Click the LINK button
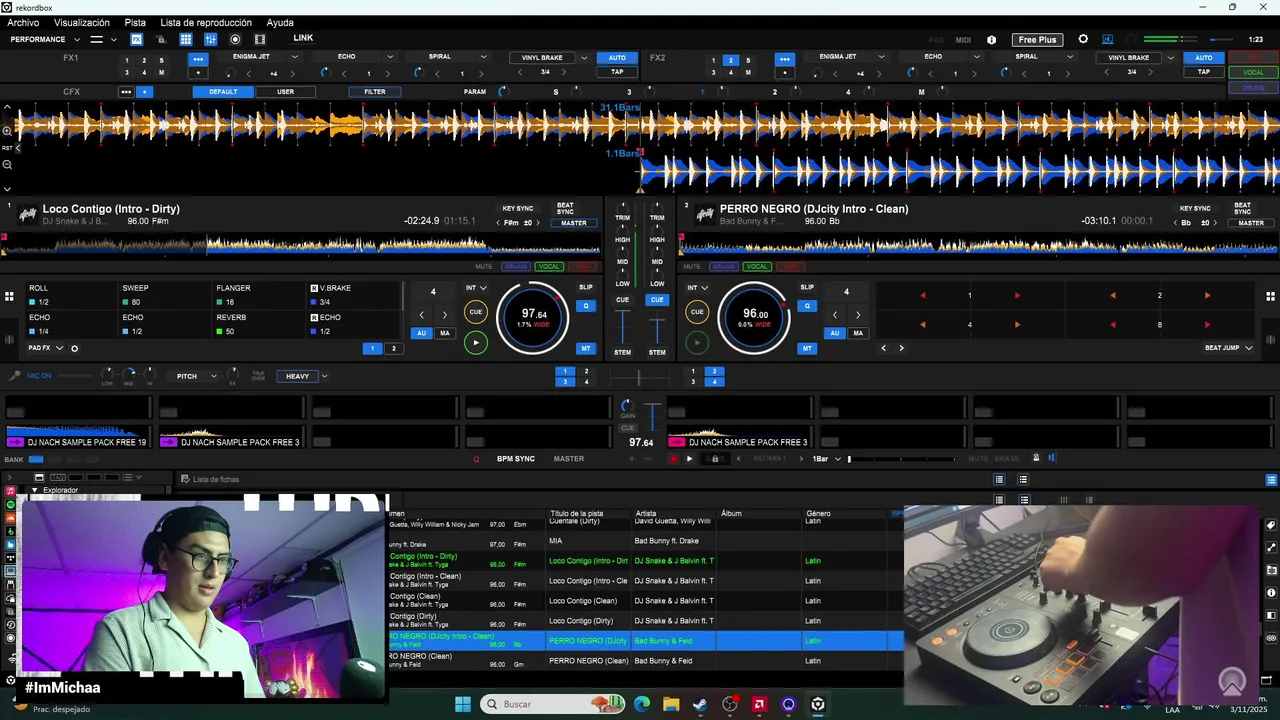Screen dimensions: 1280x720 (x=303, y=38)
